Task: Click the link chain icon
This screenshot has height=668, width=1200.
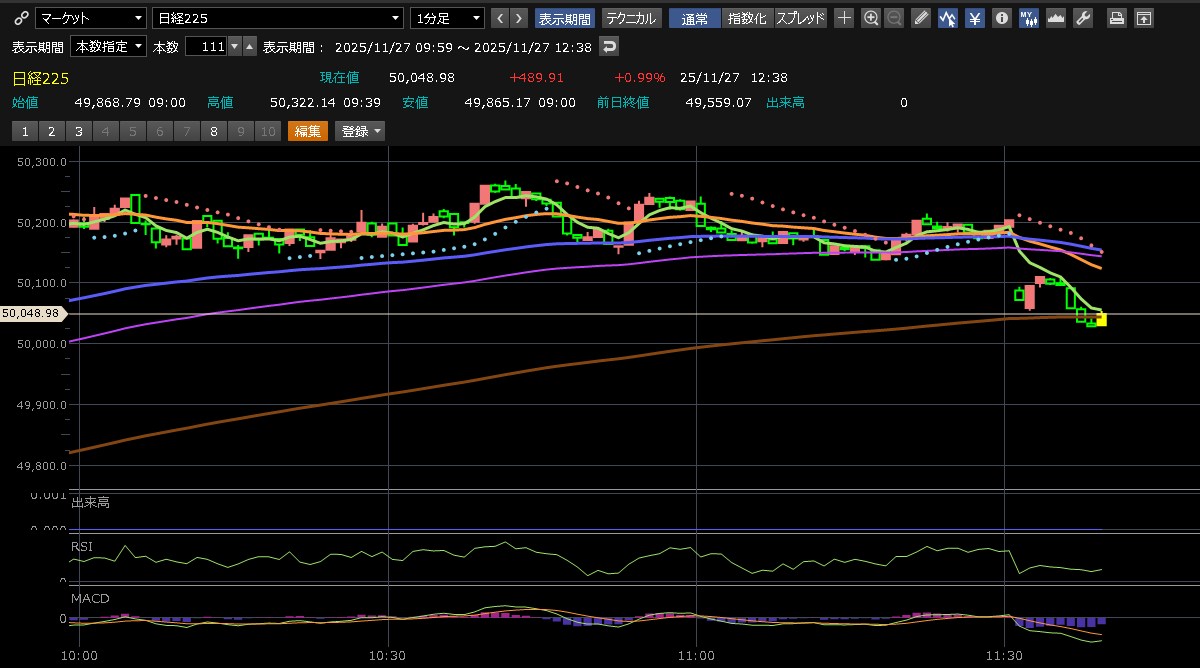Action: [21, 18]
